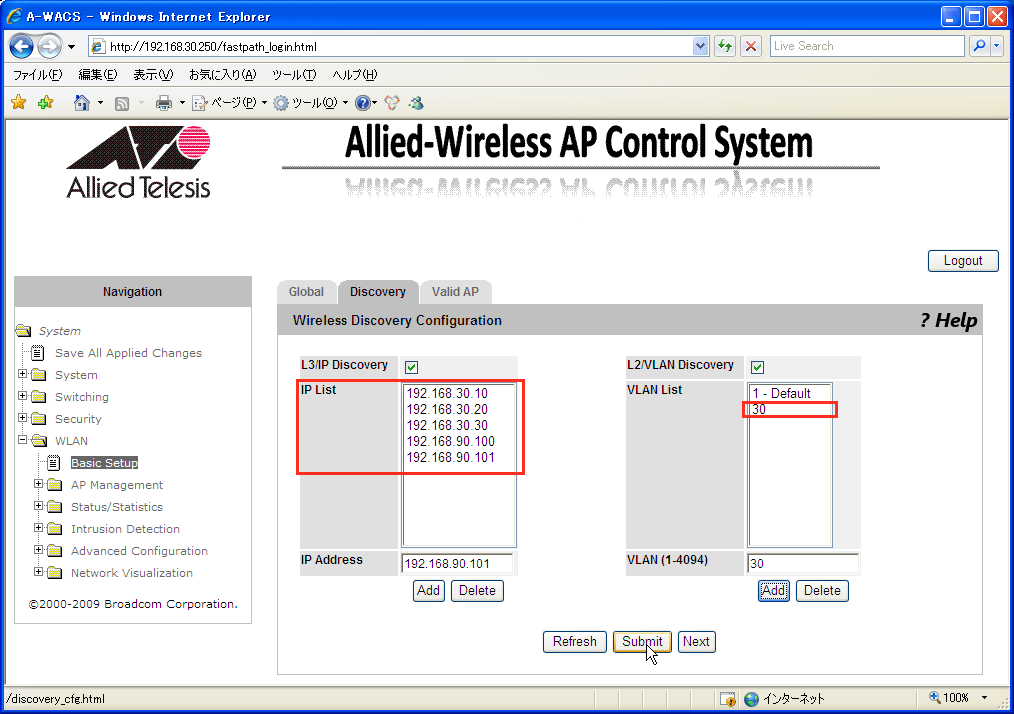
Task: Click the Live Search magnifier icon
Action: 980,46
